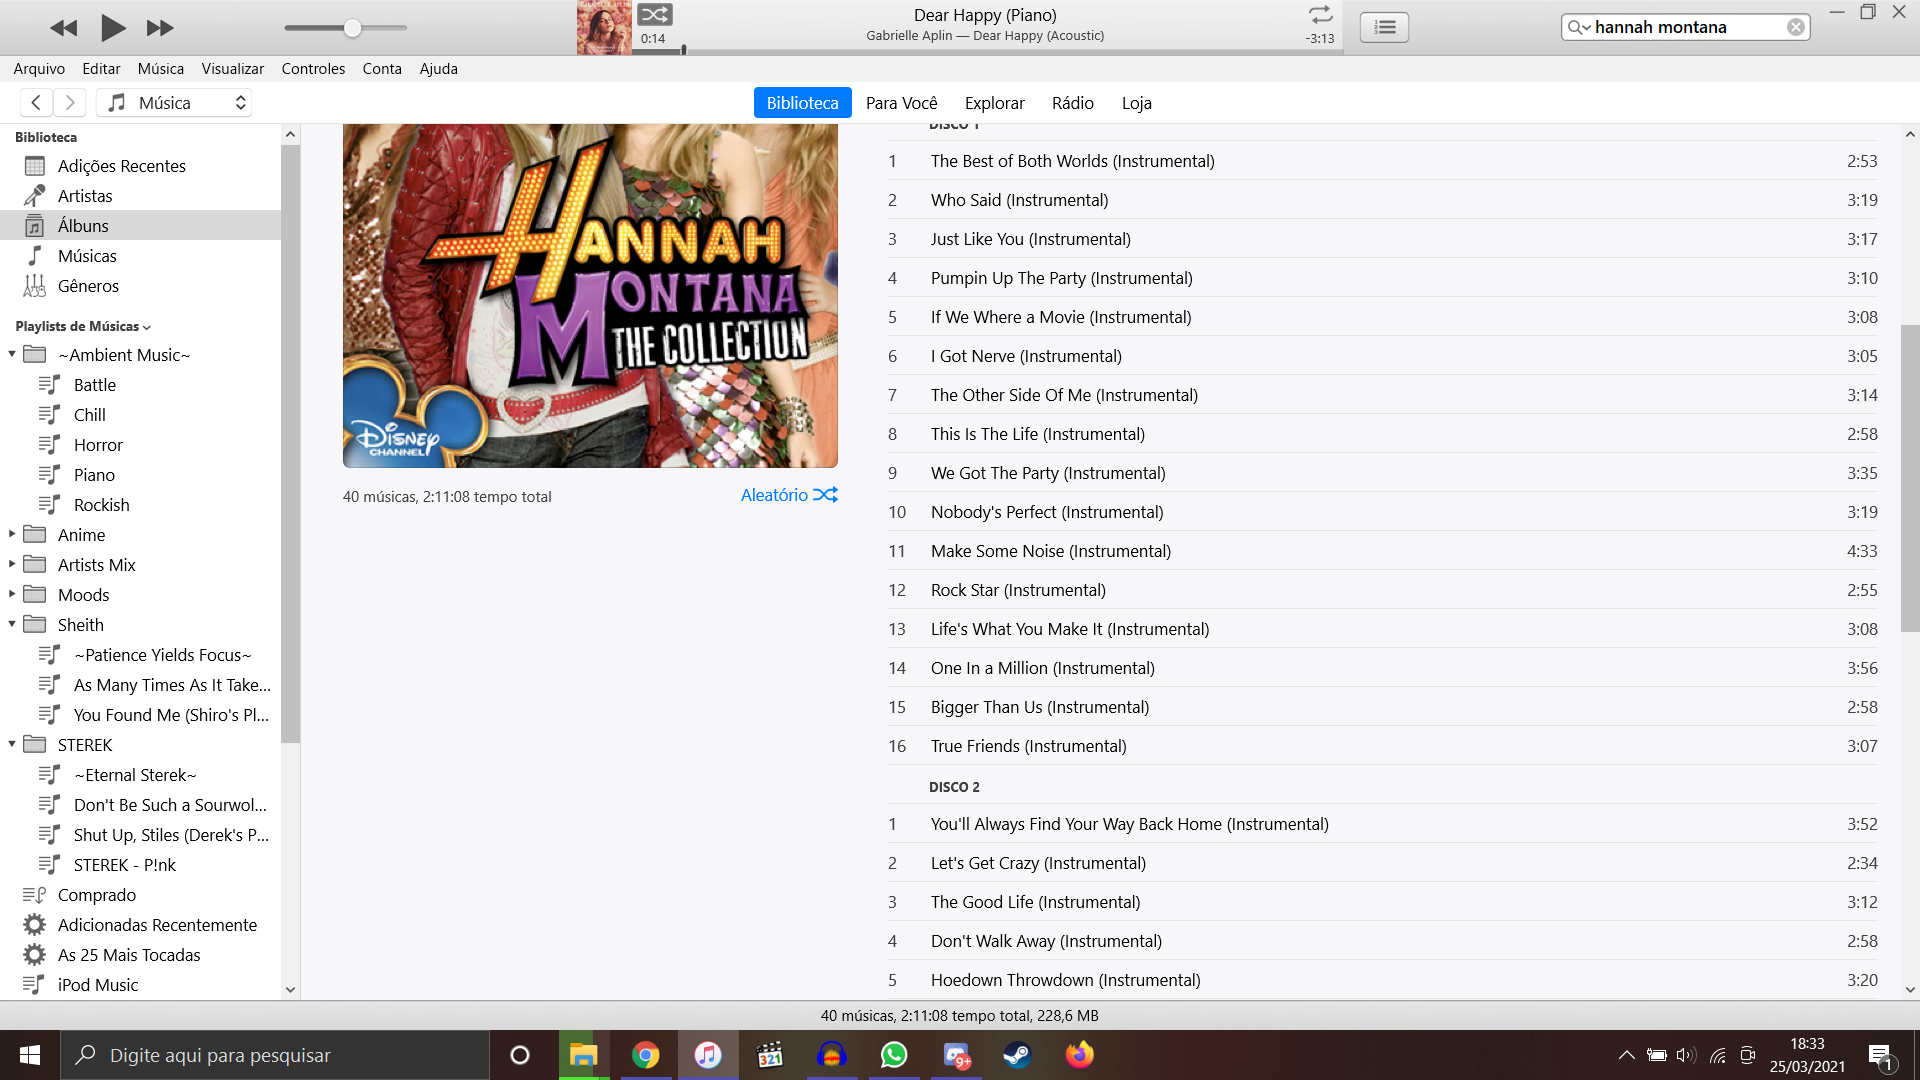Open the Editar menu
This screenshot has width=1920, height=1080.
[101, 69]
